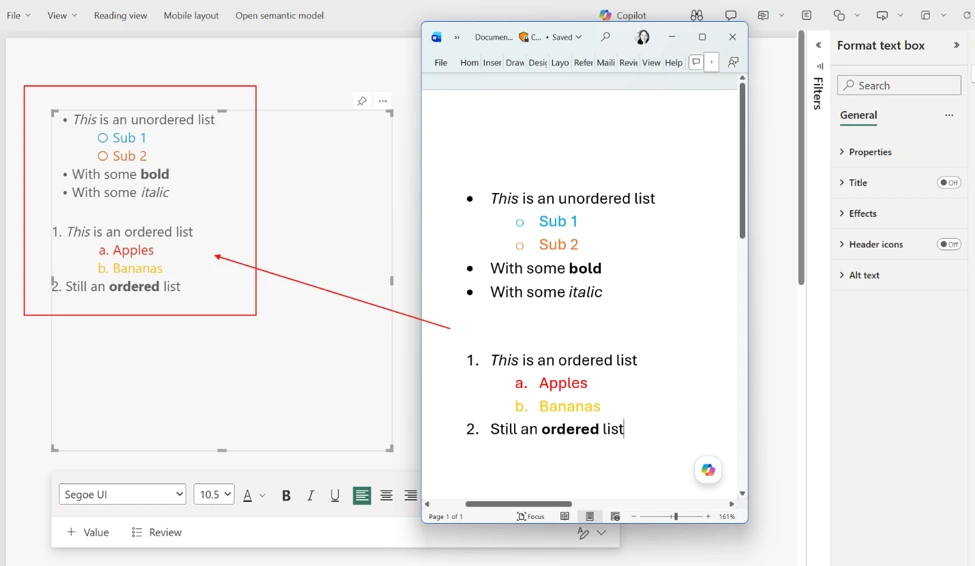Apply italic in text box toolbar
This screenshot has width=975, height=566.
310,495
